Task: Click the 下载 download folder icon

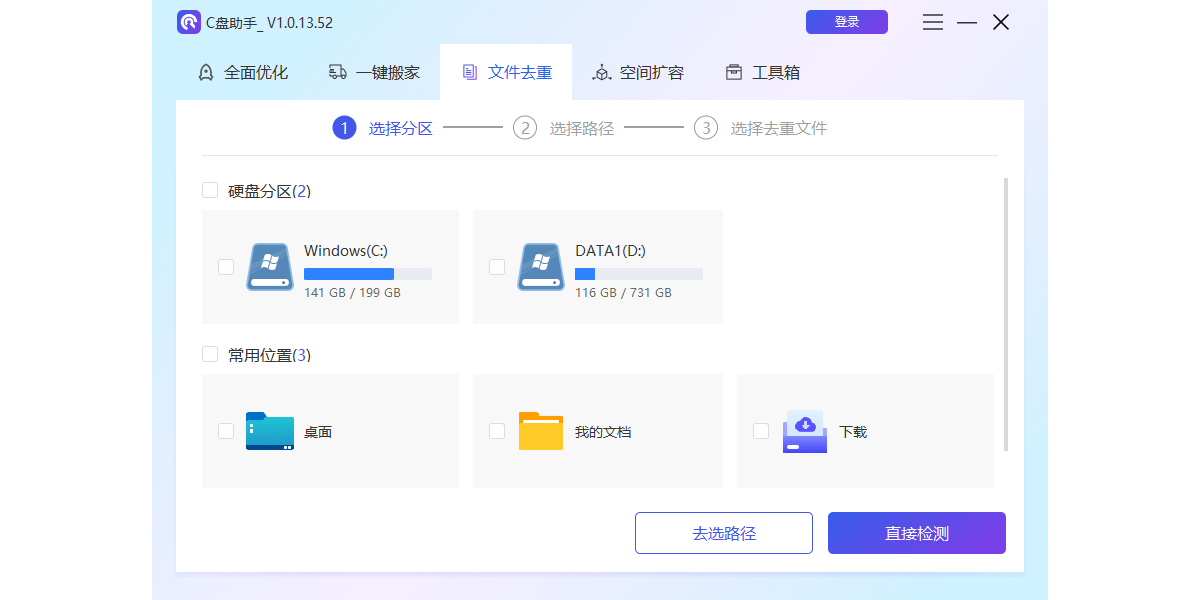Action: (x=804, y=430)
